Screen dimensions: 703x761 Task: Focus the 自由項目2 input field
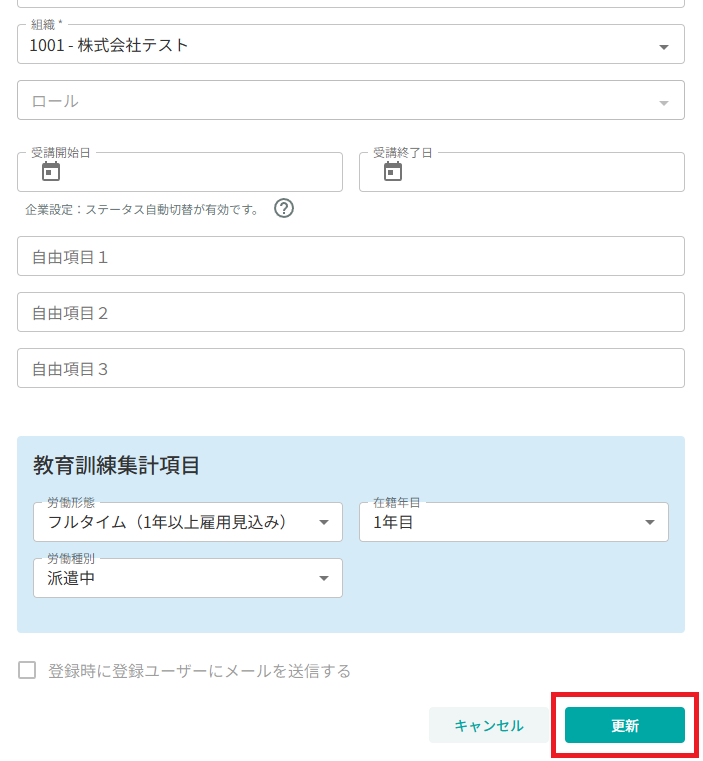pyautogui.click(x=351, y=312)
